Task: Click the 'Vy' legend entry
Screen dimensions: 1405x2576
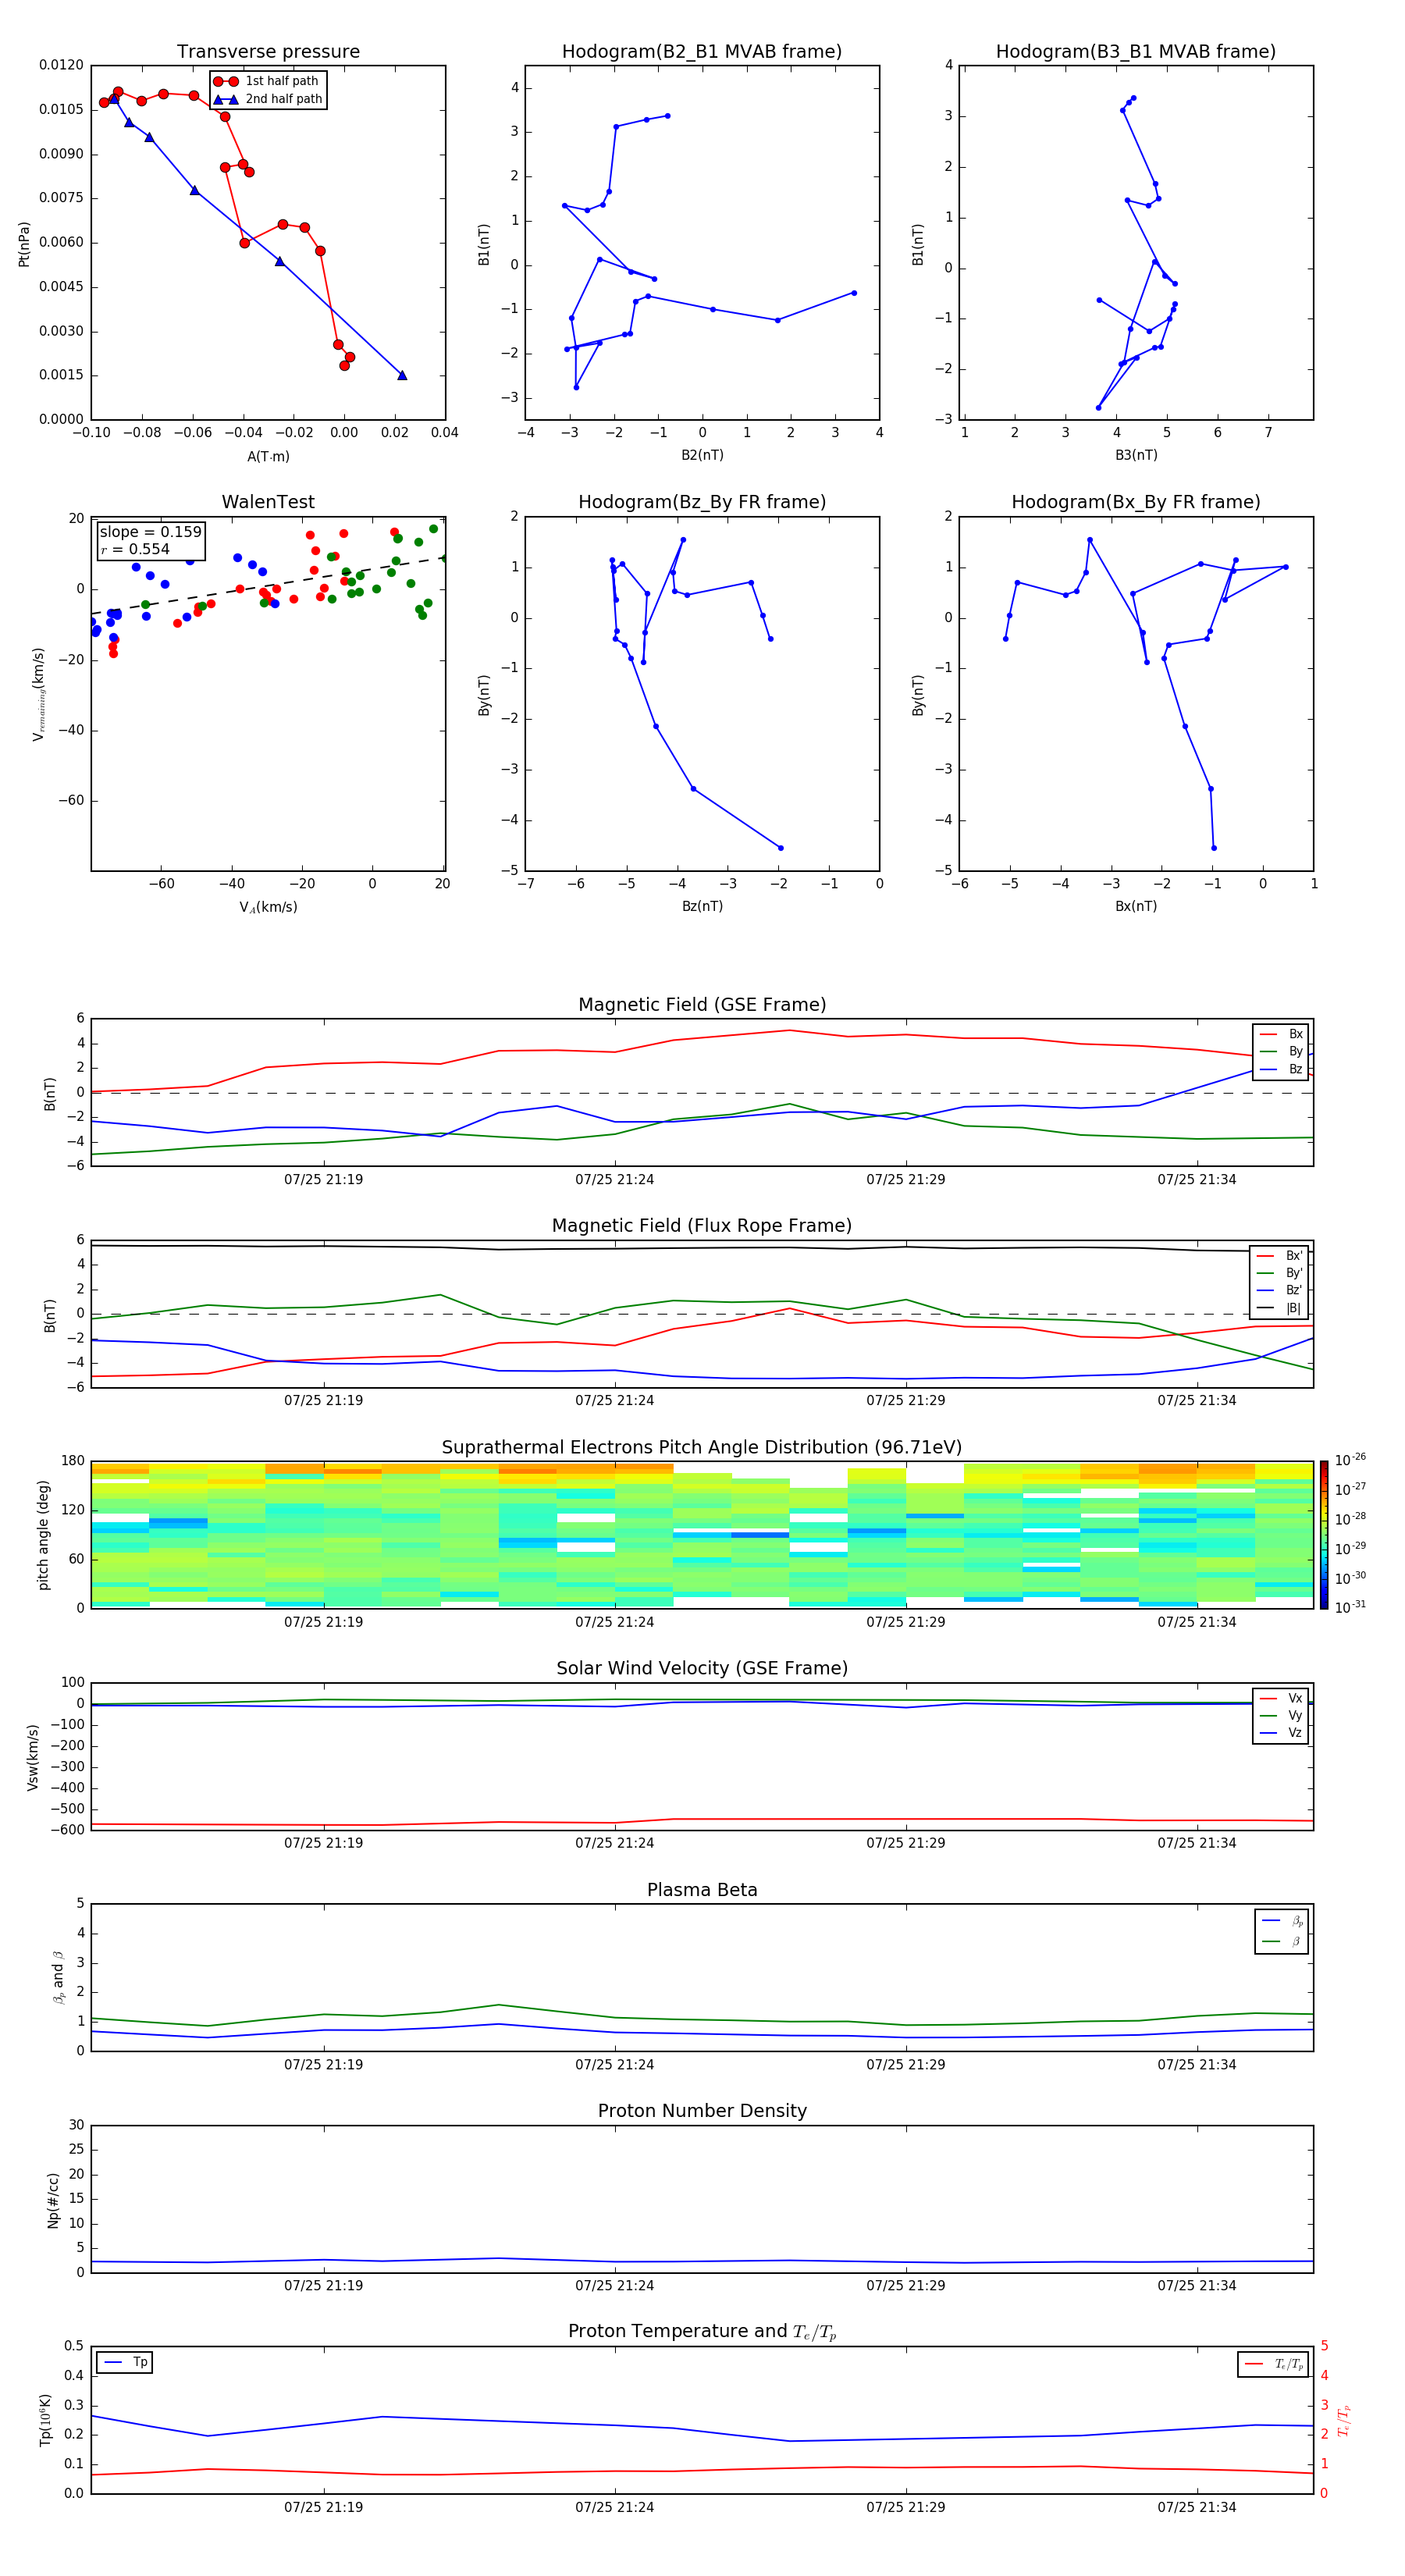Action: pyautogui.click(x=1282, y=1715)
